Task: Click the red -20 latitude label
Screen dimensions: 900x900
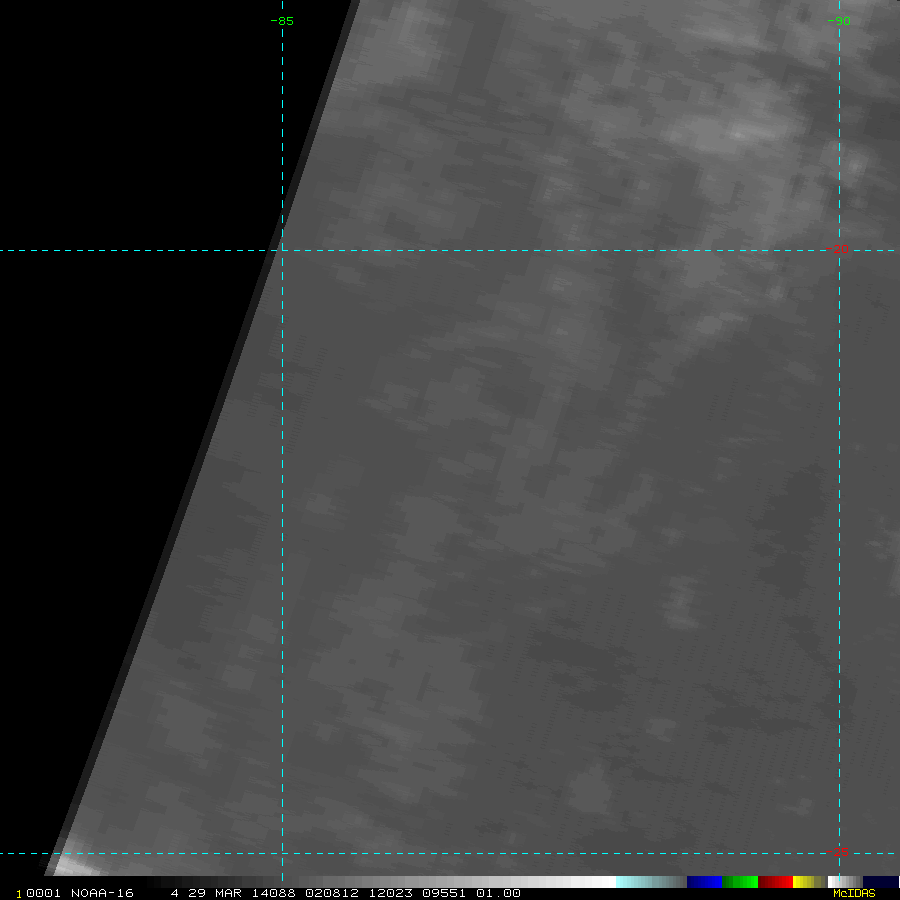Action: [839, 250]
